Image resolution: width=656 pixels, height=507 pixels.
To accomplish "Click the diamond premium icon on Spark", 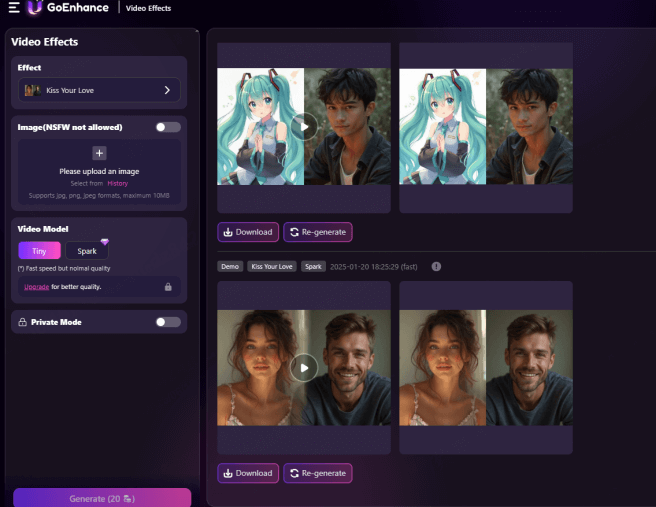I will point(105,241).
